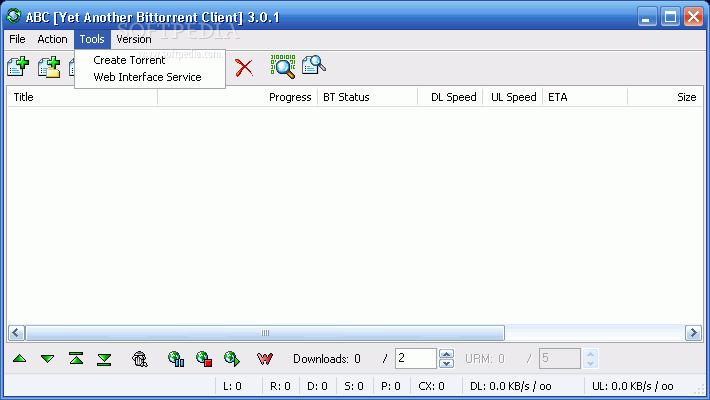Viewport: 710px width, 400px height.
Task: Click the red W web service icon
Action: click(x=264, y=359)
